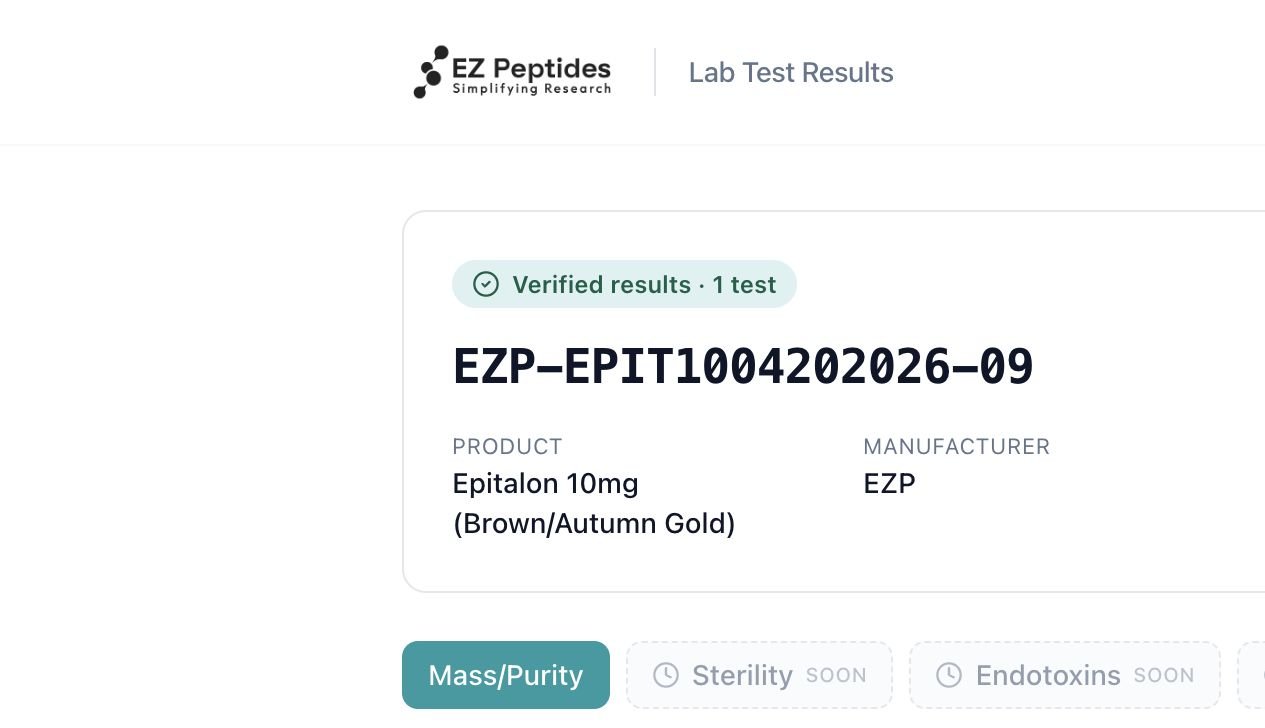Open the Mass/Purity tab

(506, 675)
